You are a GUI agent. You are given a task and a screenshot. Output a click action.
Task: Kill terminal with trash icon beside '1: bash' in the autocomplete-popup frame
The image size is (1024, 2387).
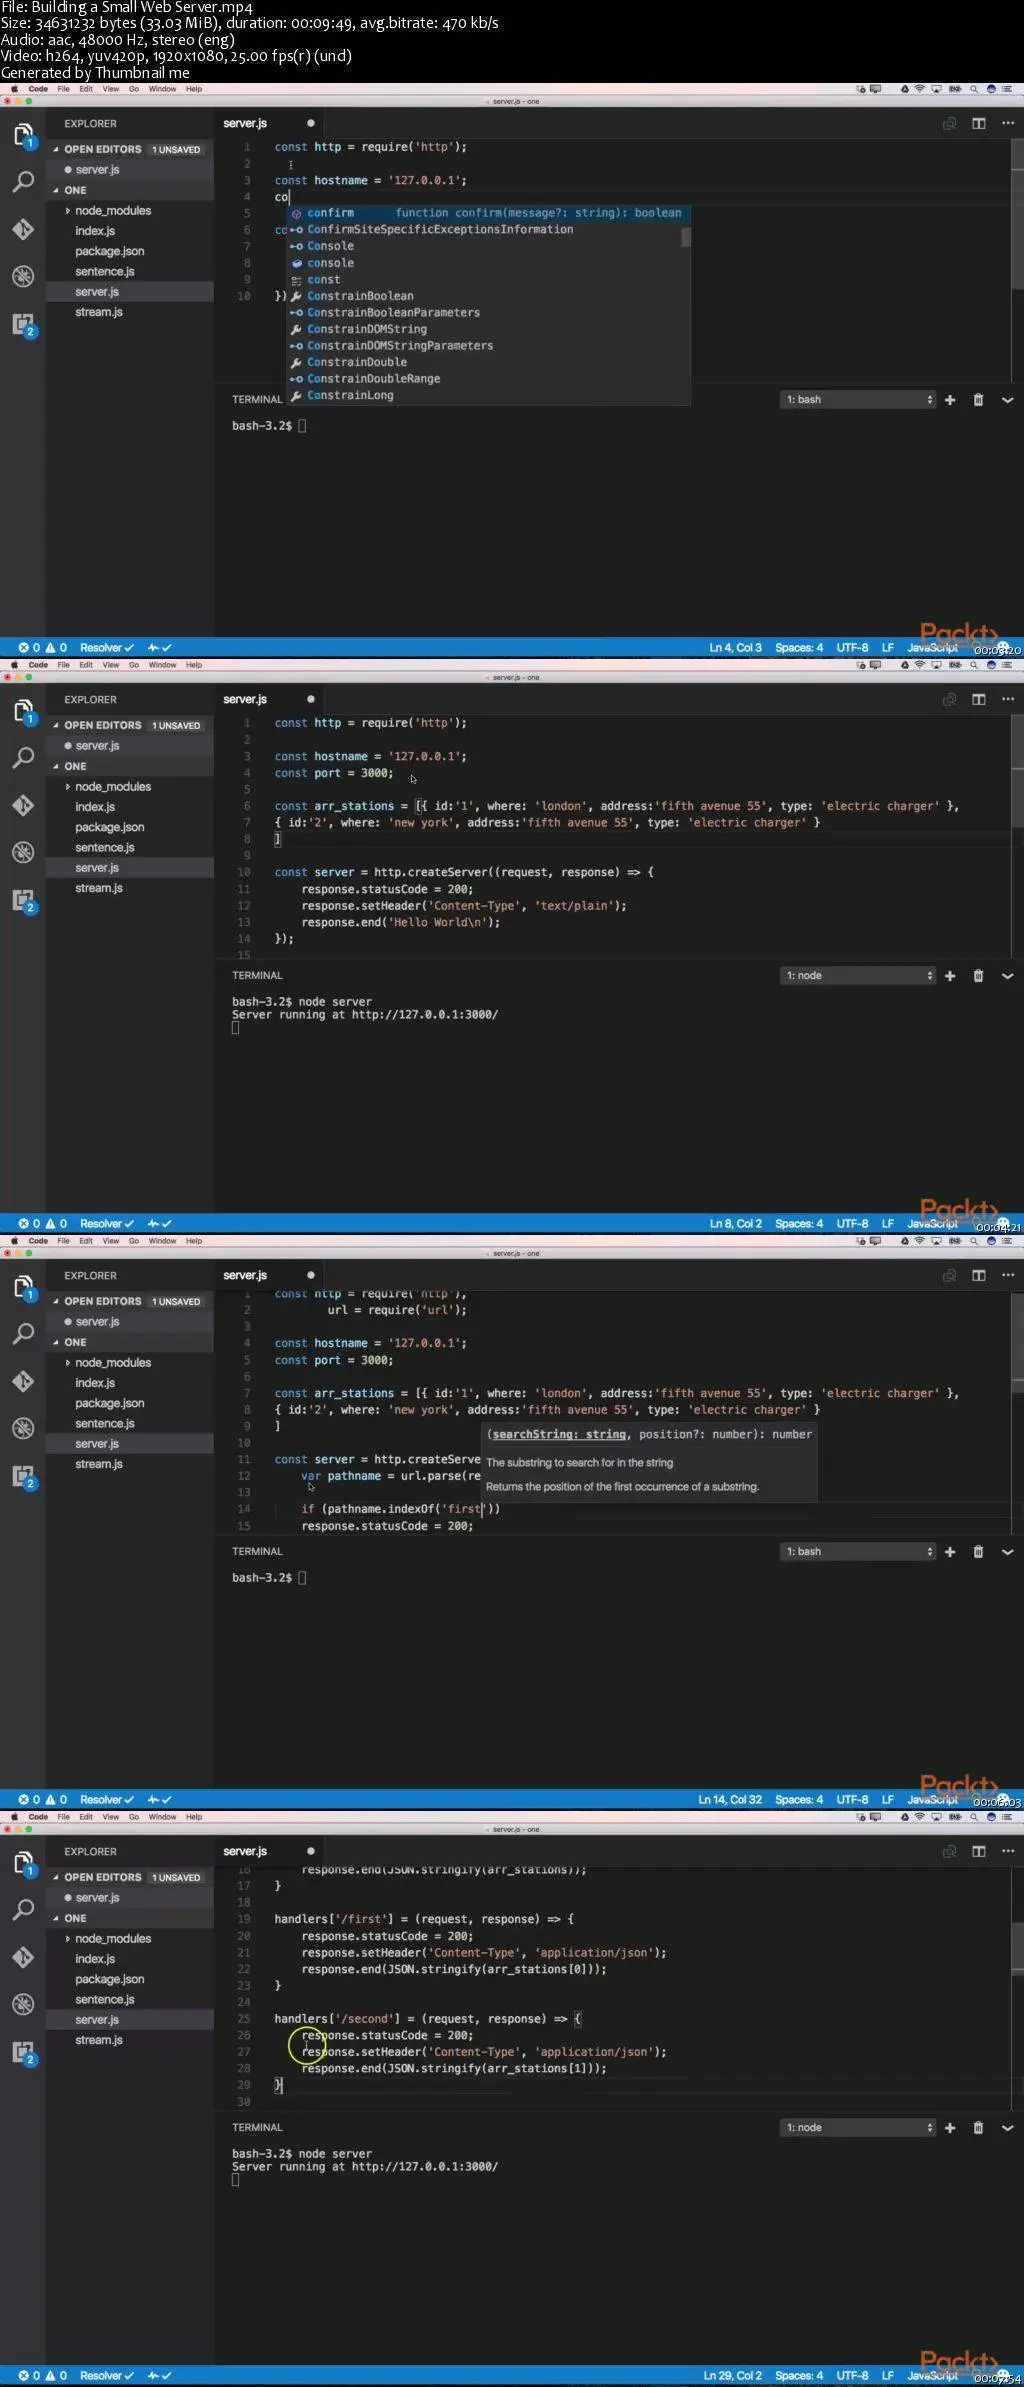(978, 400)
